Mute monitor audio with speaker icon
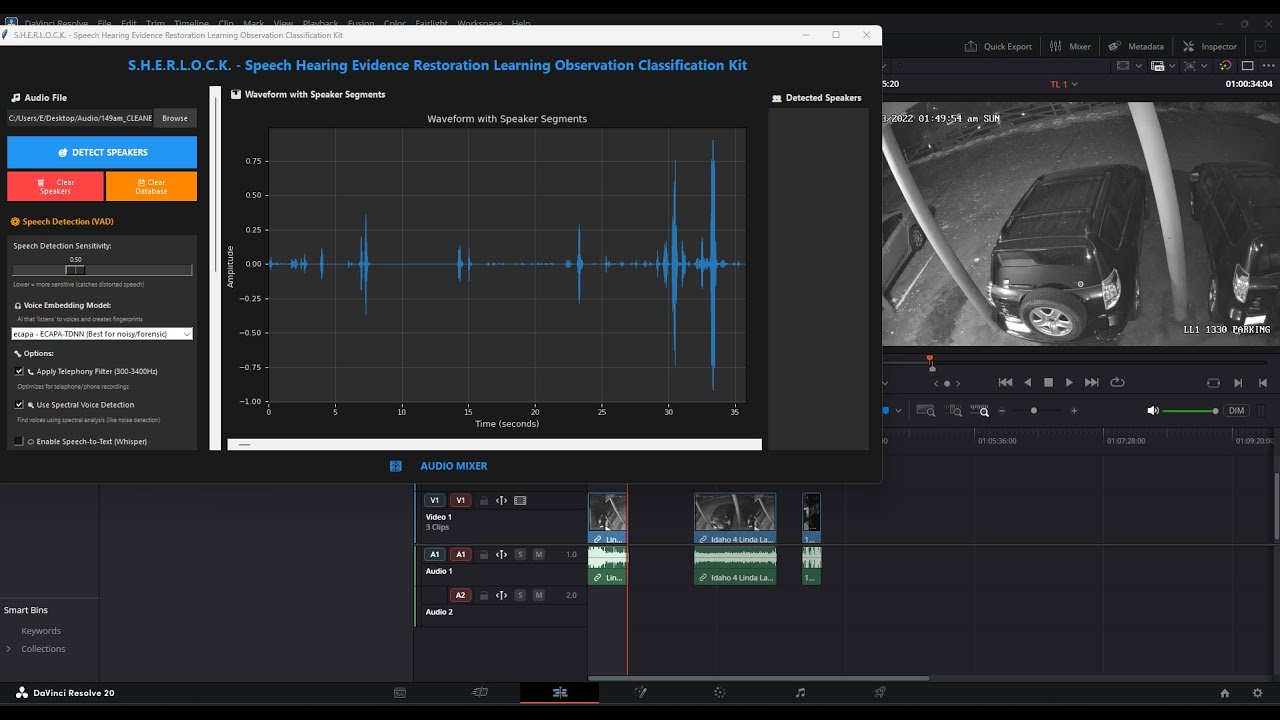 pos(1152,411)
